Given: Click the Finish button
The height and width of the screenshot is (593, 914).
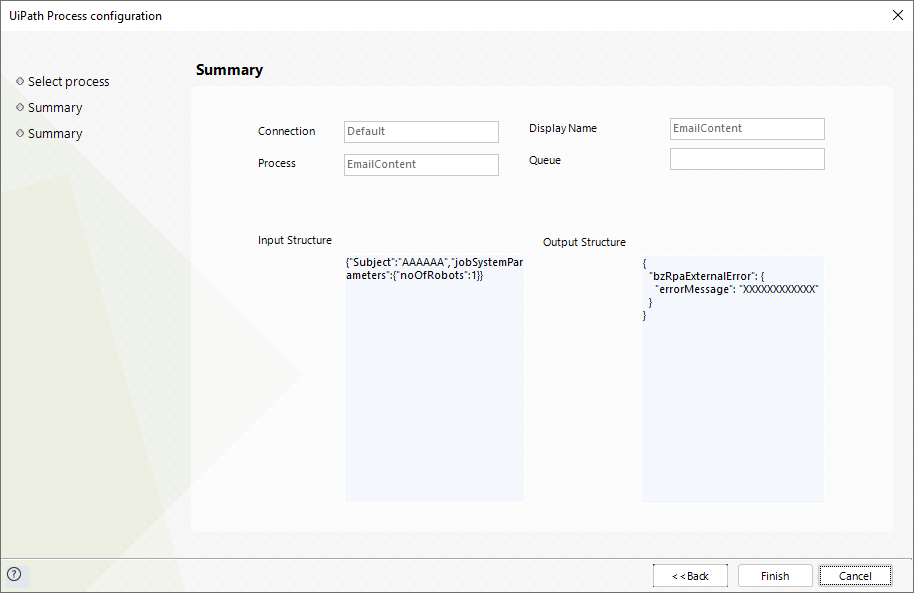Looking at the screenshot, I should (x=775, y=576).
